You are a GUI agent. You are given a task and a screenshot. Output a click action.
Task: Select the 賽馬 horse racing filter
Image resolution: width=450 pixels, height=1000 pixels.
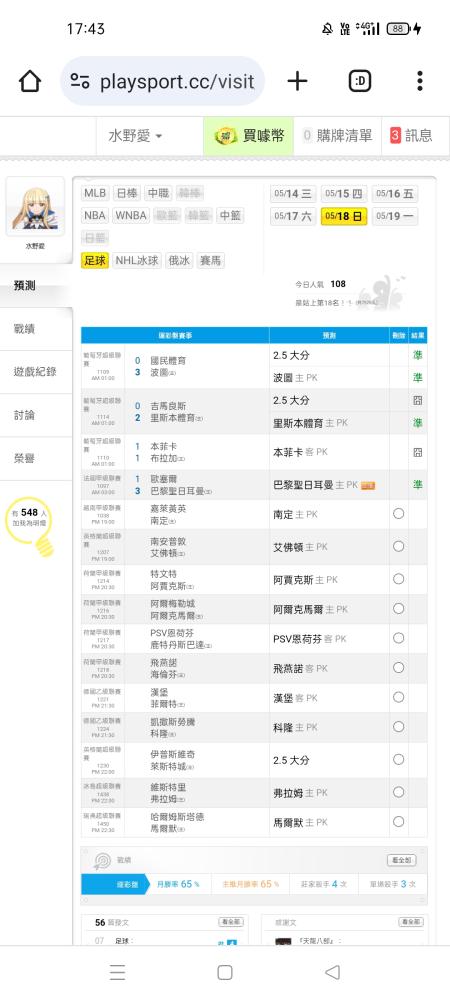point(210,260)
